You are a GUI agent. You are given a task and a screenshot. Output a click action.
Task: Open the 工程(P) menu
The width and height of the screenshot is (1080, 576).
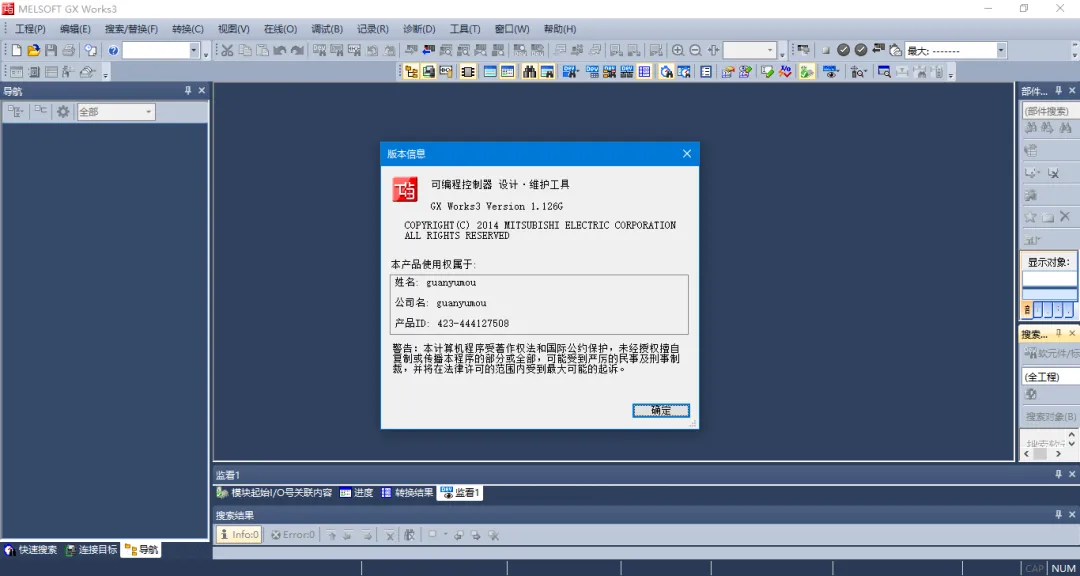click(30, 29)
